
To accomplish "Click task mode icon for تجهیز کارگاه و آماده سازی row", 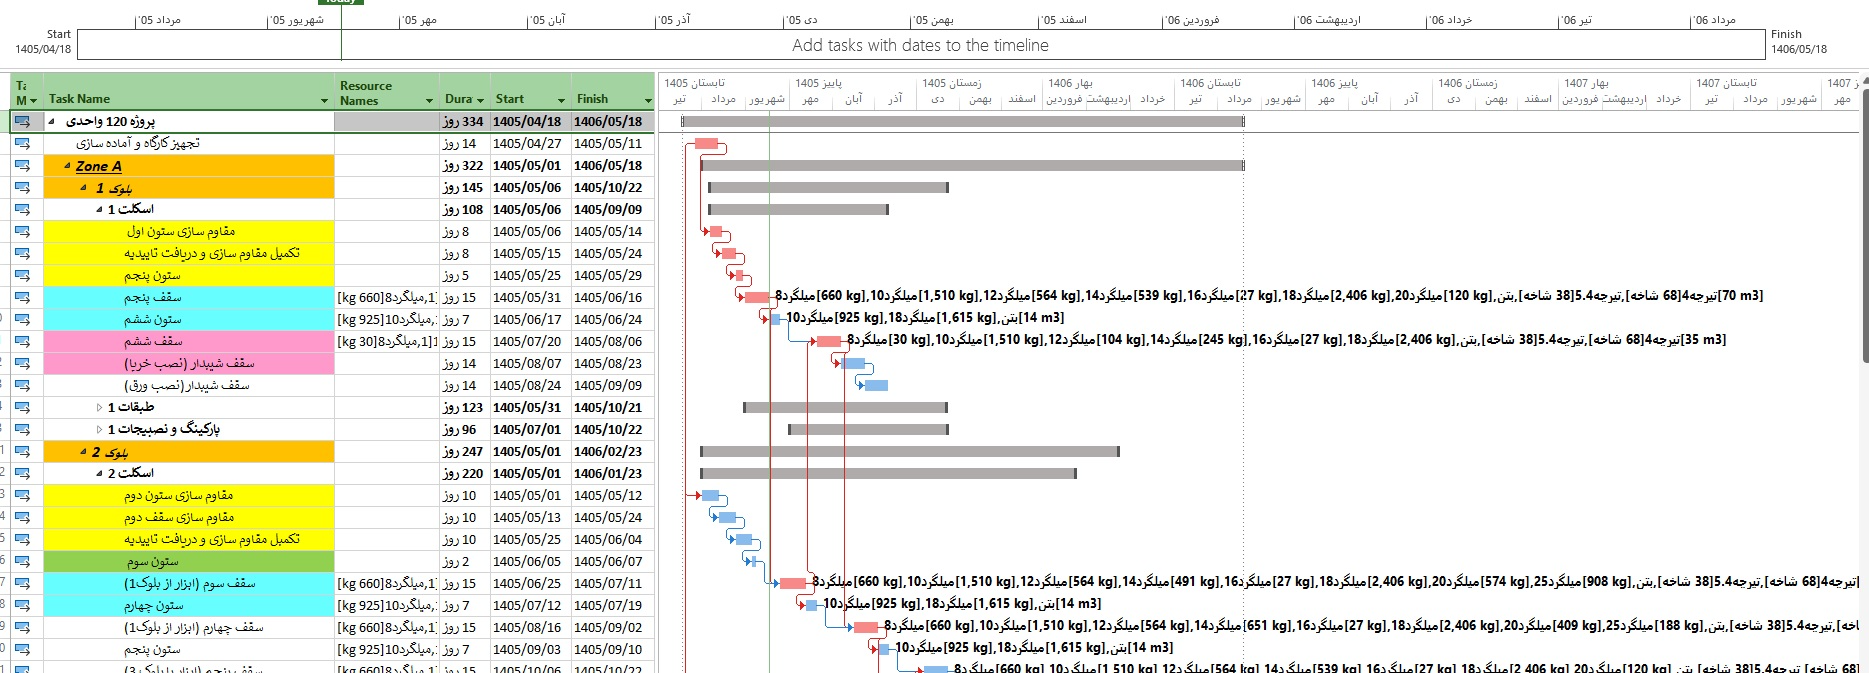I will click(x=22, y=143).
